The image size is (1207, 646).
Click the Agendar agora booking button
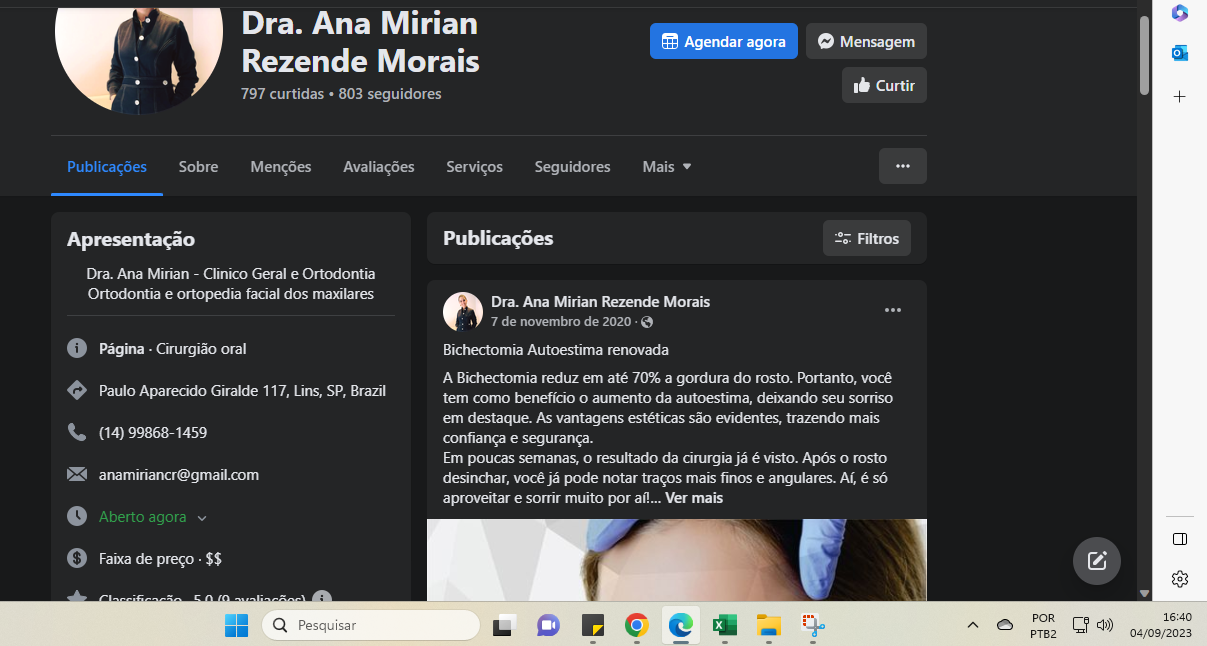point(723,41)
